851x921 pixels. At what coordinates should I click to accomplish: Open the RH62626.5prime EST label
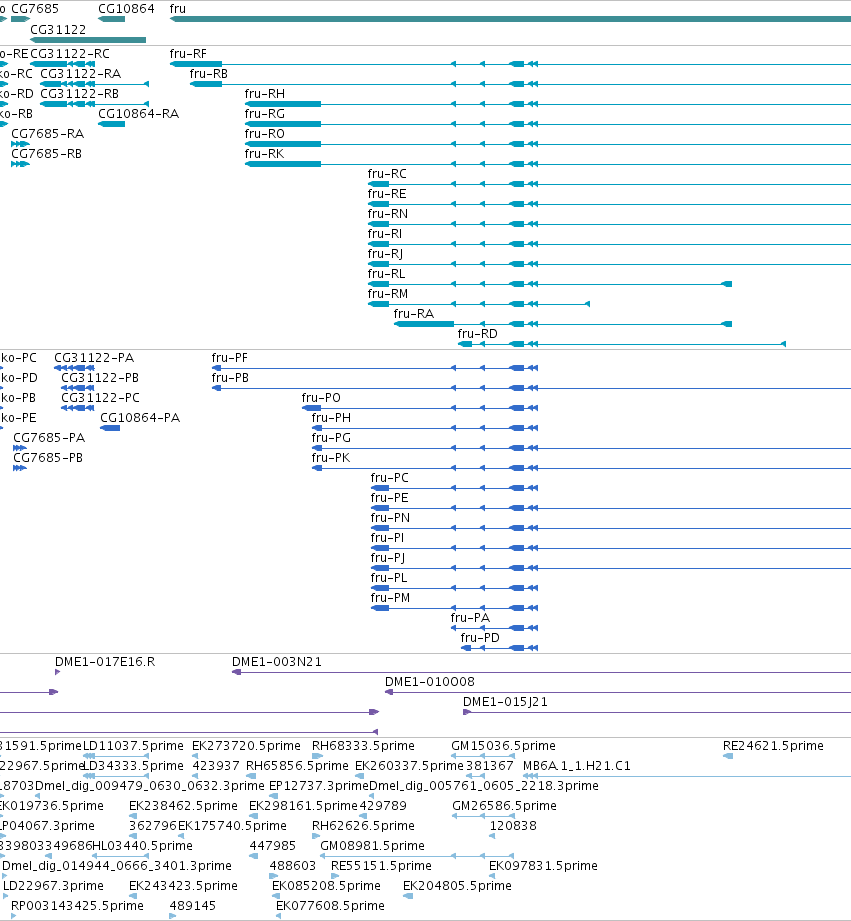pyautogui.click(x=363, y=825)
